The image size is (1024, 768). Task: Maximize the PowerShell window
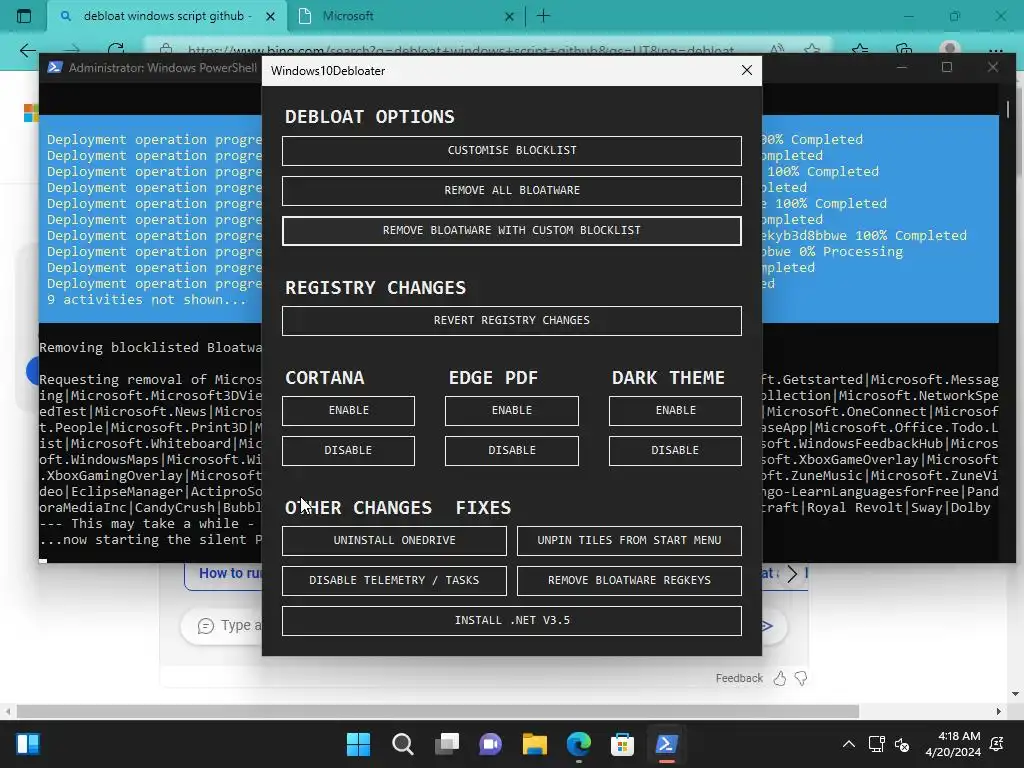click(947, 67)
